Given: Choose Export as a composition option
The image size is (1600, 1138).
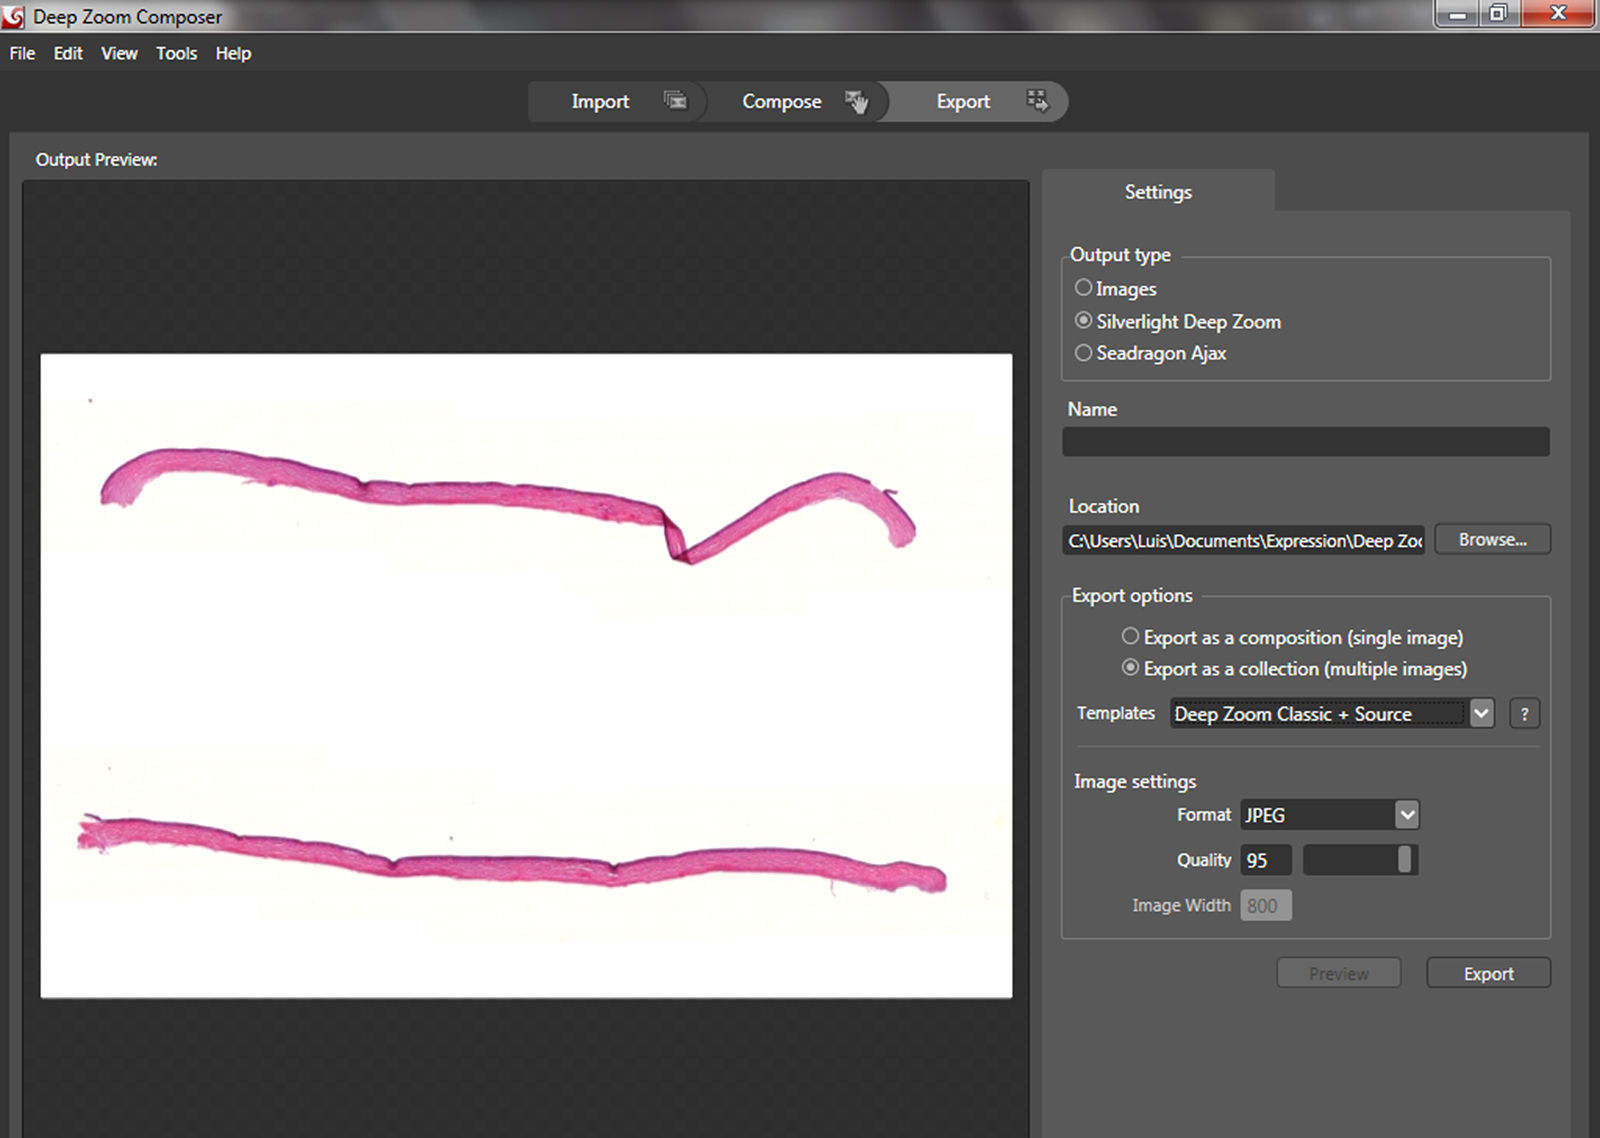Looking at the screenshot, I should click(1130, 636).
